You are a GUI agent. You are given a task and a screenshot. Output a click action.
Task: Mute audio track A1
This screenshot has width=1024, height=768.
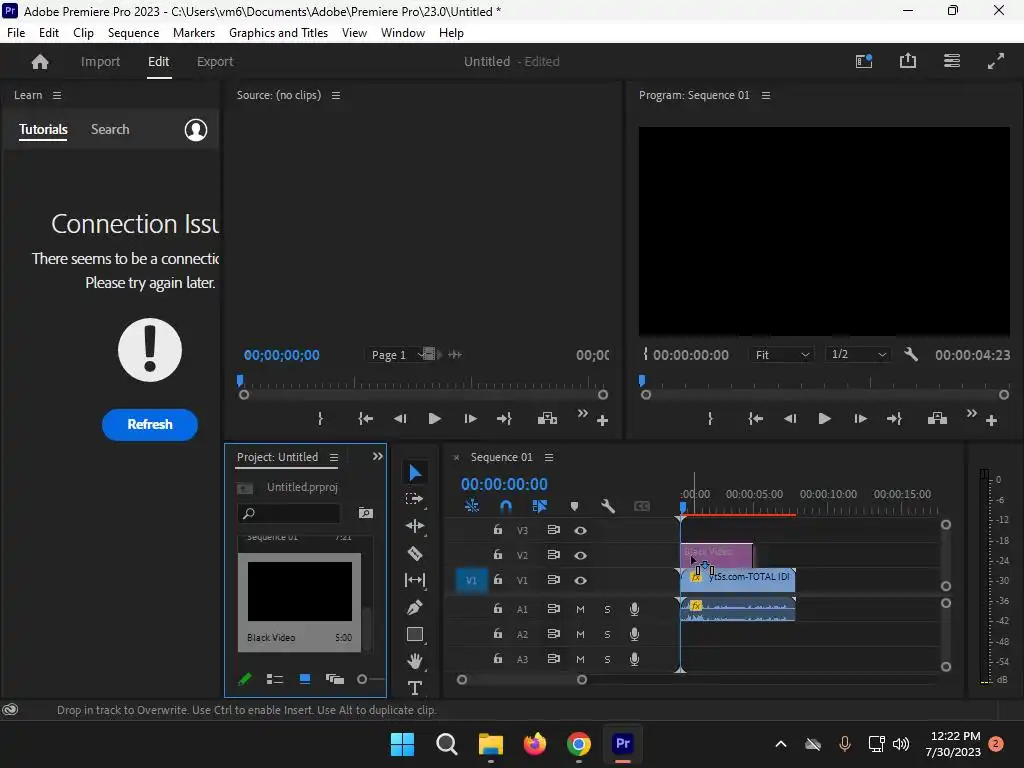580,609
